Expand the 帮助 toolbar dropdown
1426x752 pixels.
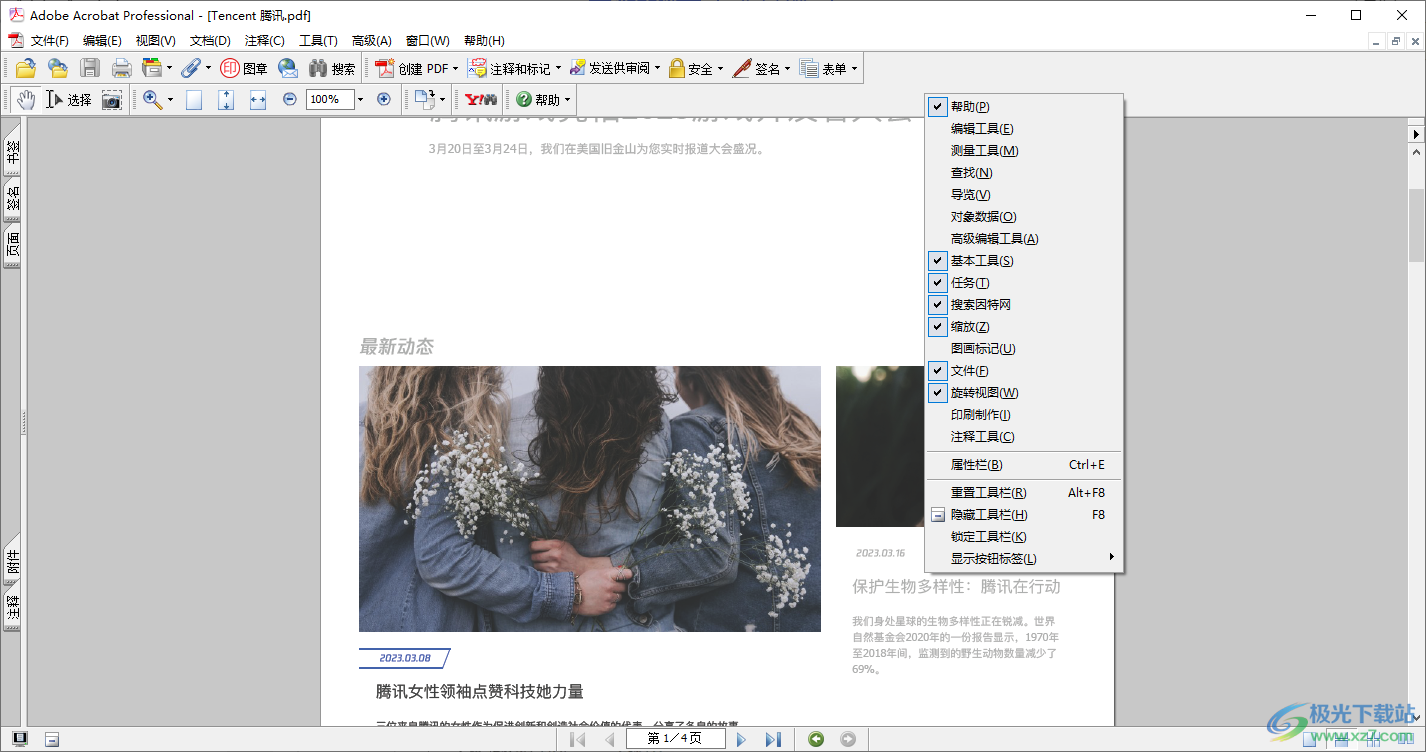pos(567,100)
